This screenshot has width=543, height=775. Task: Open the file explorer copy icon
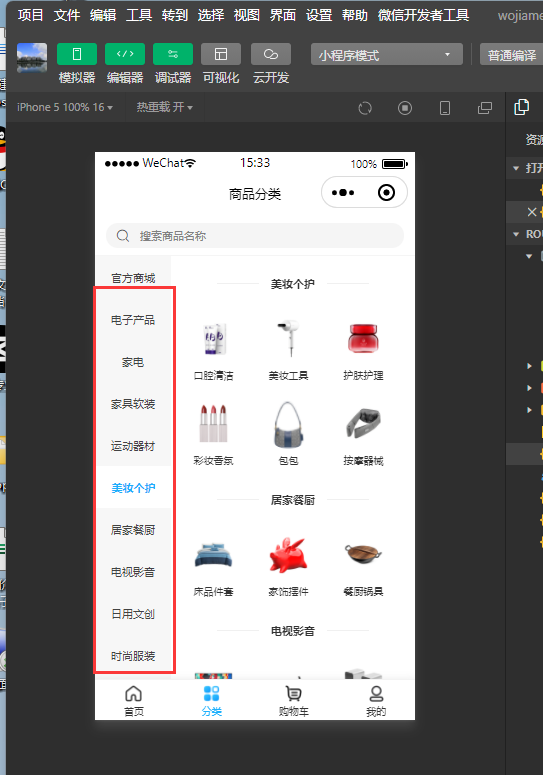point(522,107)
